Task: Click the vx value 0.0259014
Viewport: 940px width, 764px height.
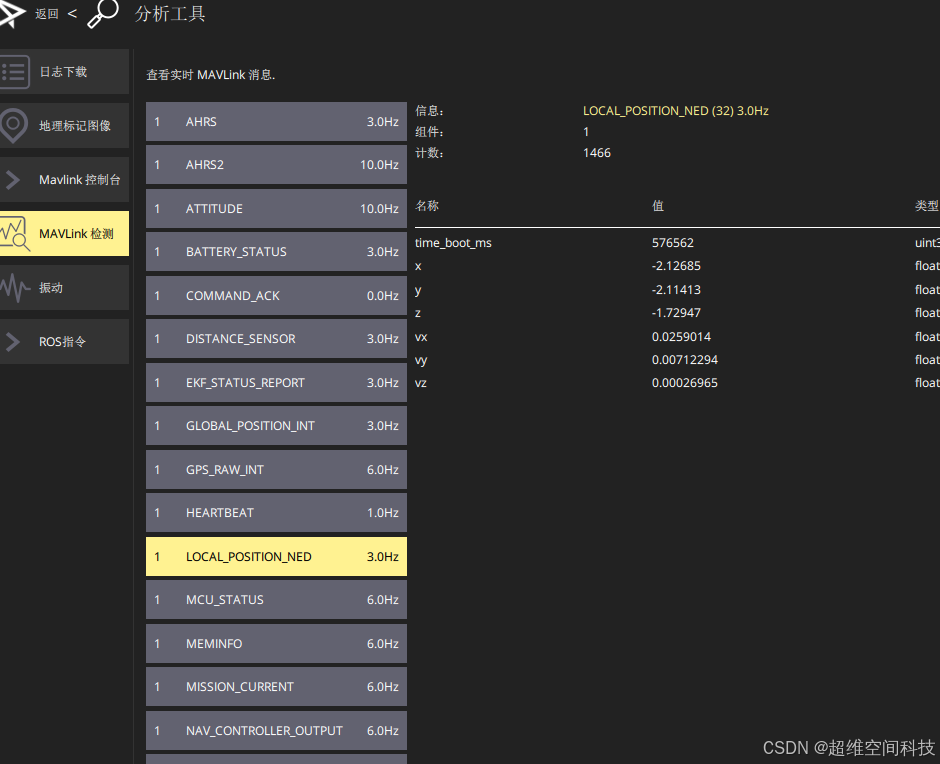Action: pos(681,336)
